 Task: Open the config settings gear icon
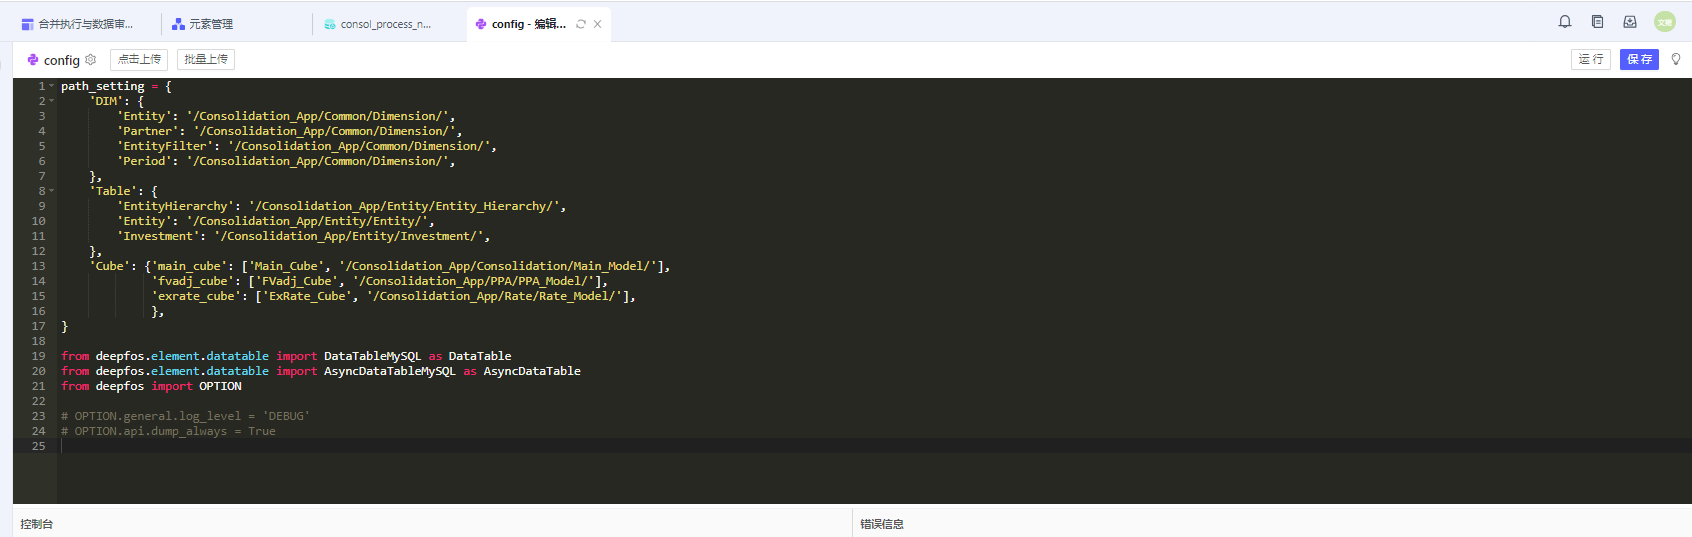tap(91, 60)
